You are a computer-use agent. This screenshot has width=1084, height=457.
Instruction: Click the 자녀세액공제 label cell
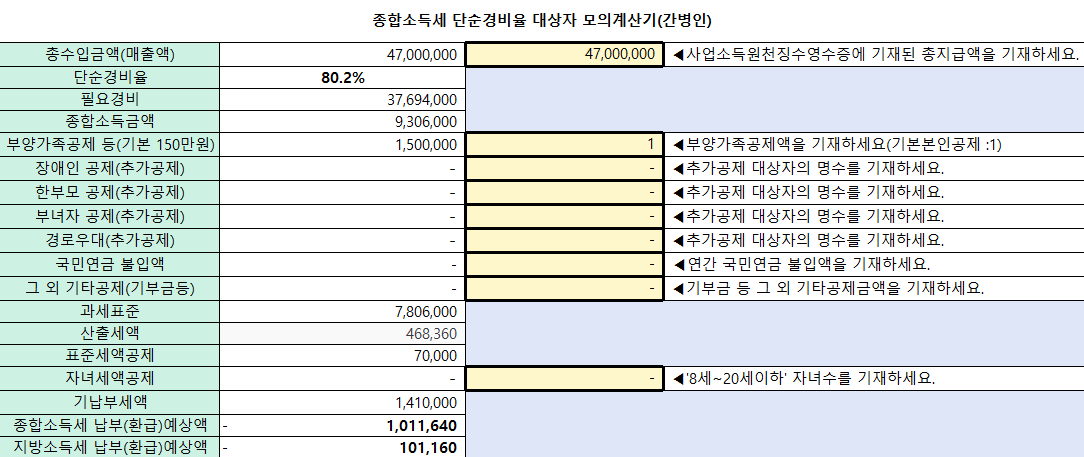pyautogui.click(x=110, y=379)
